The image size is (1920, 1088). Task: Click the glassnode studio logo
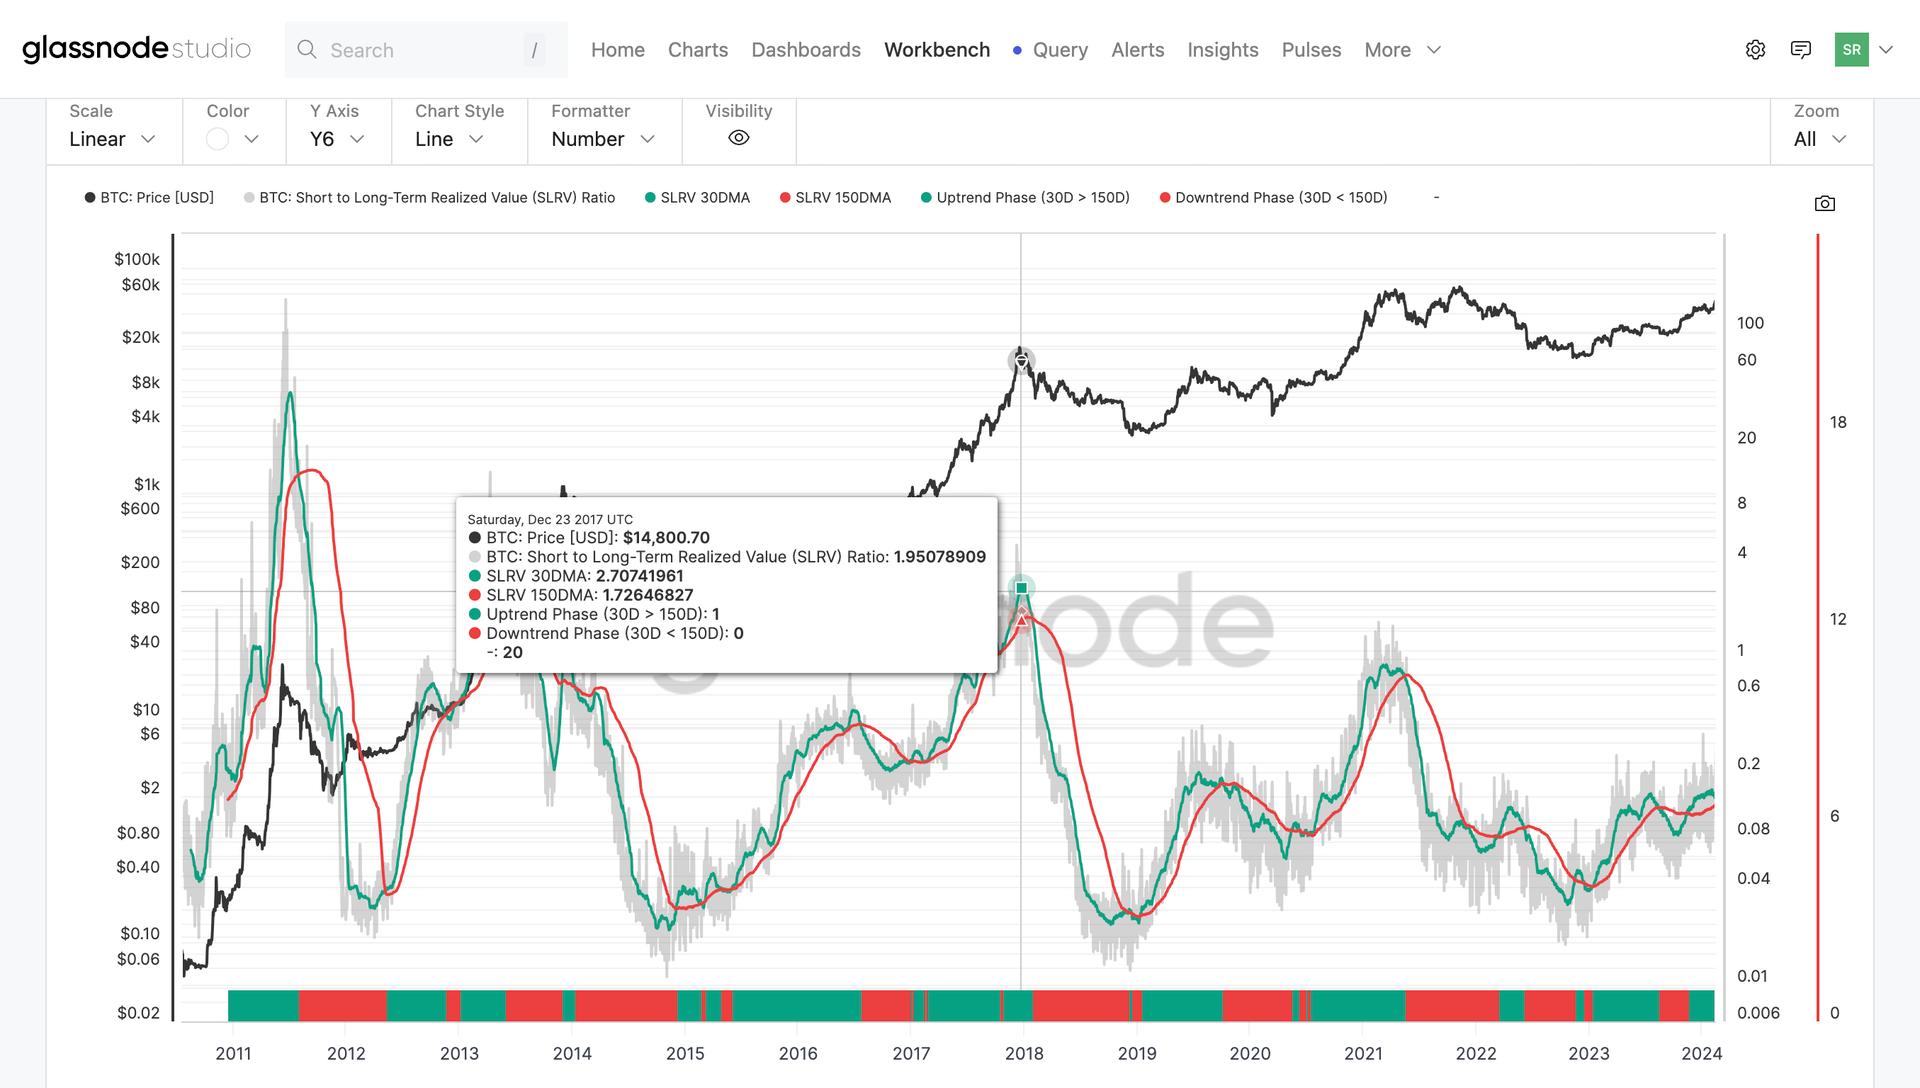137,48
